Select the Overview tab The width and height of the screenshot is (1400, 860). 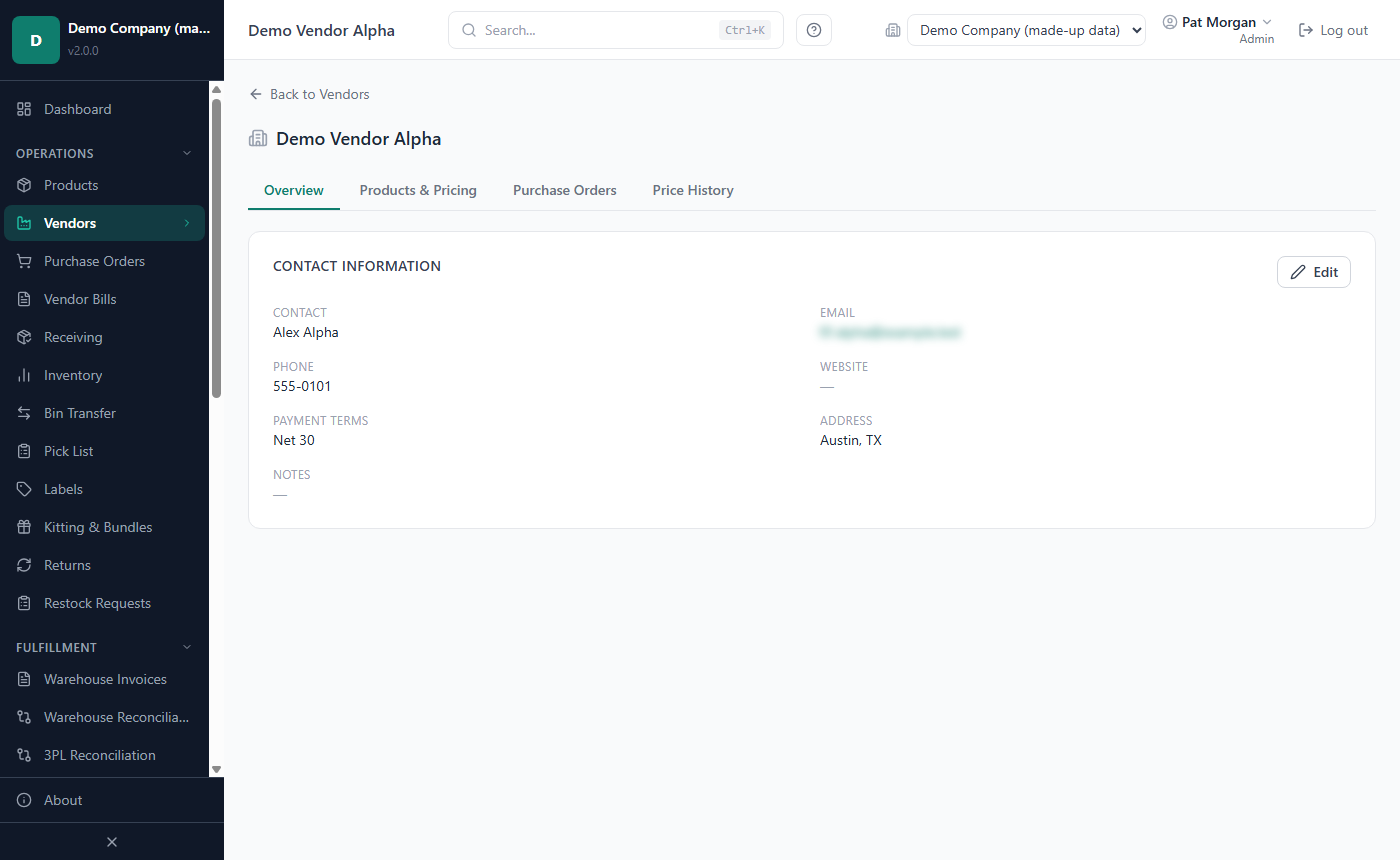(x=294, y=190)
